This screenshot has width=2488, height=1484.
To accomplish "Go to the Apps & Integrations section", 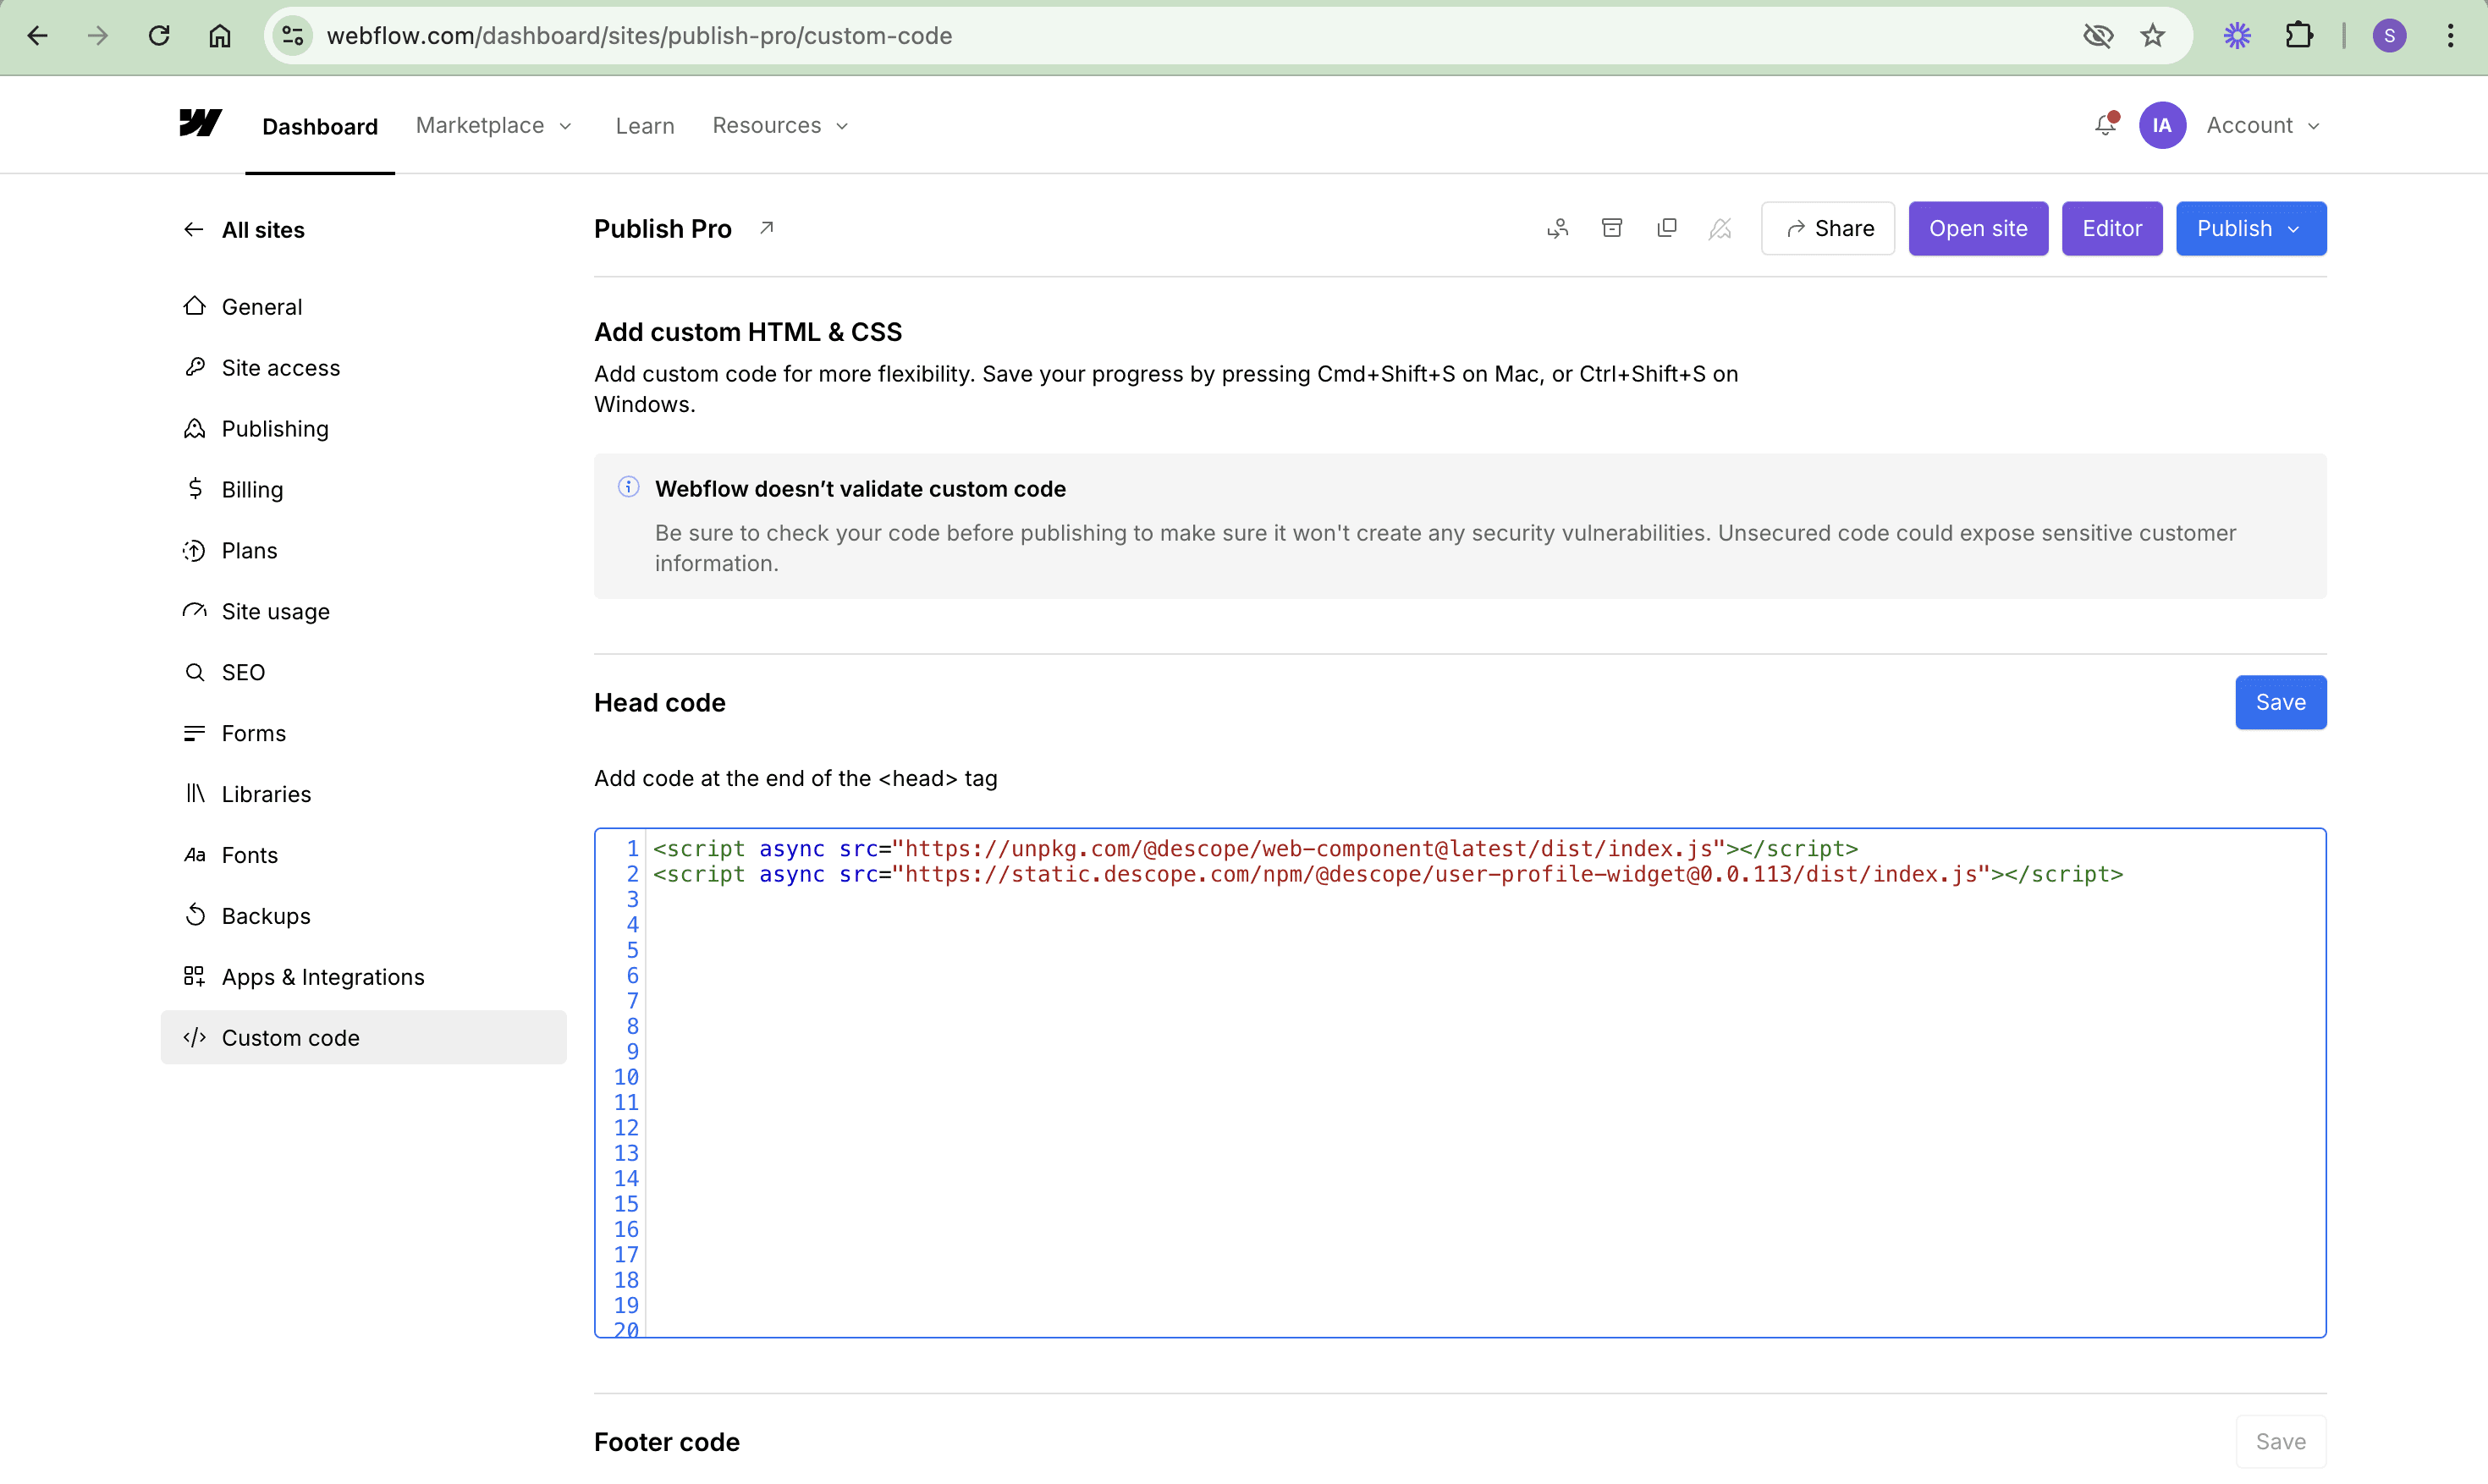I will [322, 977].
